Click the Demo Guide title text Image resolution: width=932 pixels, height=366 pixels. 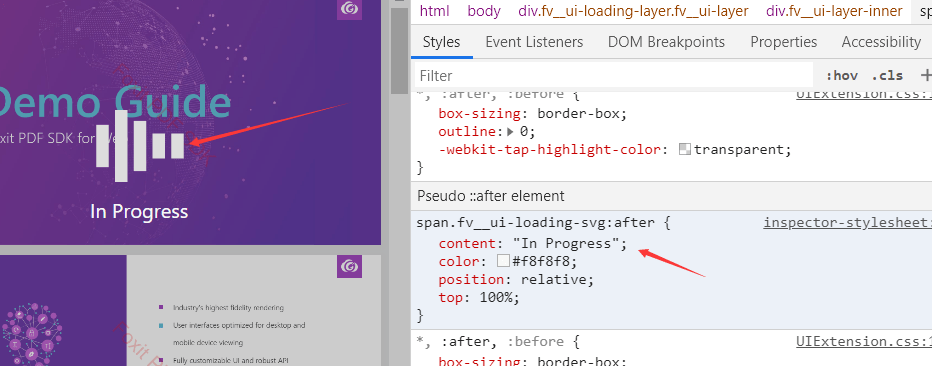pos(114,102)
